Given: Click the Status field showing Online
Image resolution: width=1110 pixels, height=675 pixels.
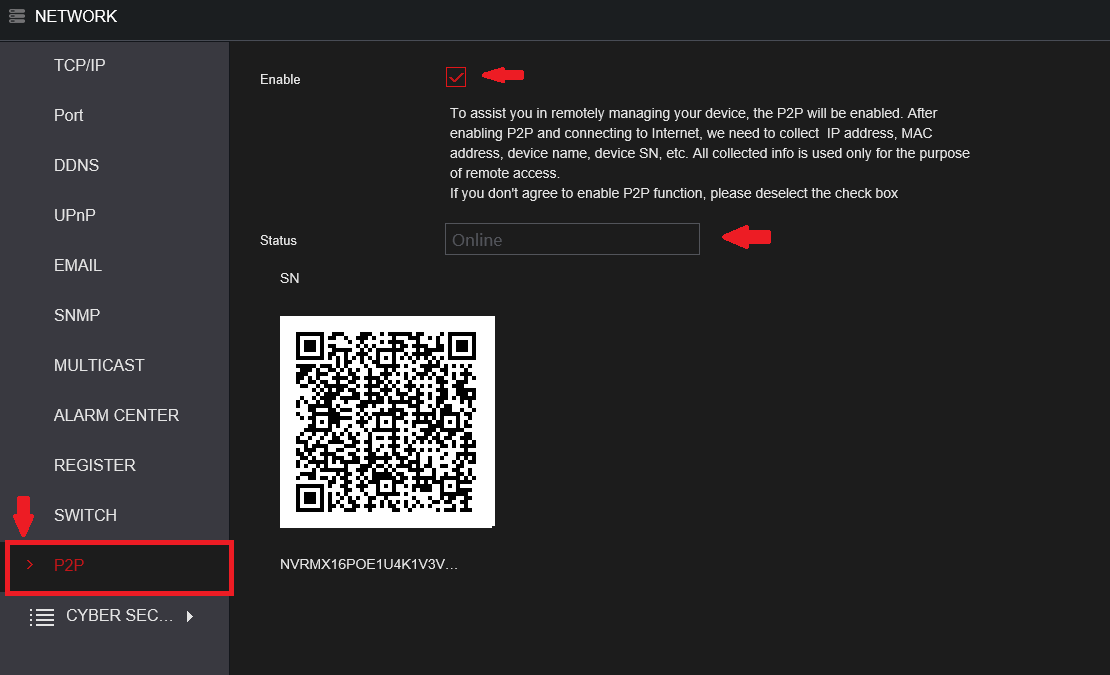Looking at the screenshot, I should [x=572, y=239].
